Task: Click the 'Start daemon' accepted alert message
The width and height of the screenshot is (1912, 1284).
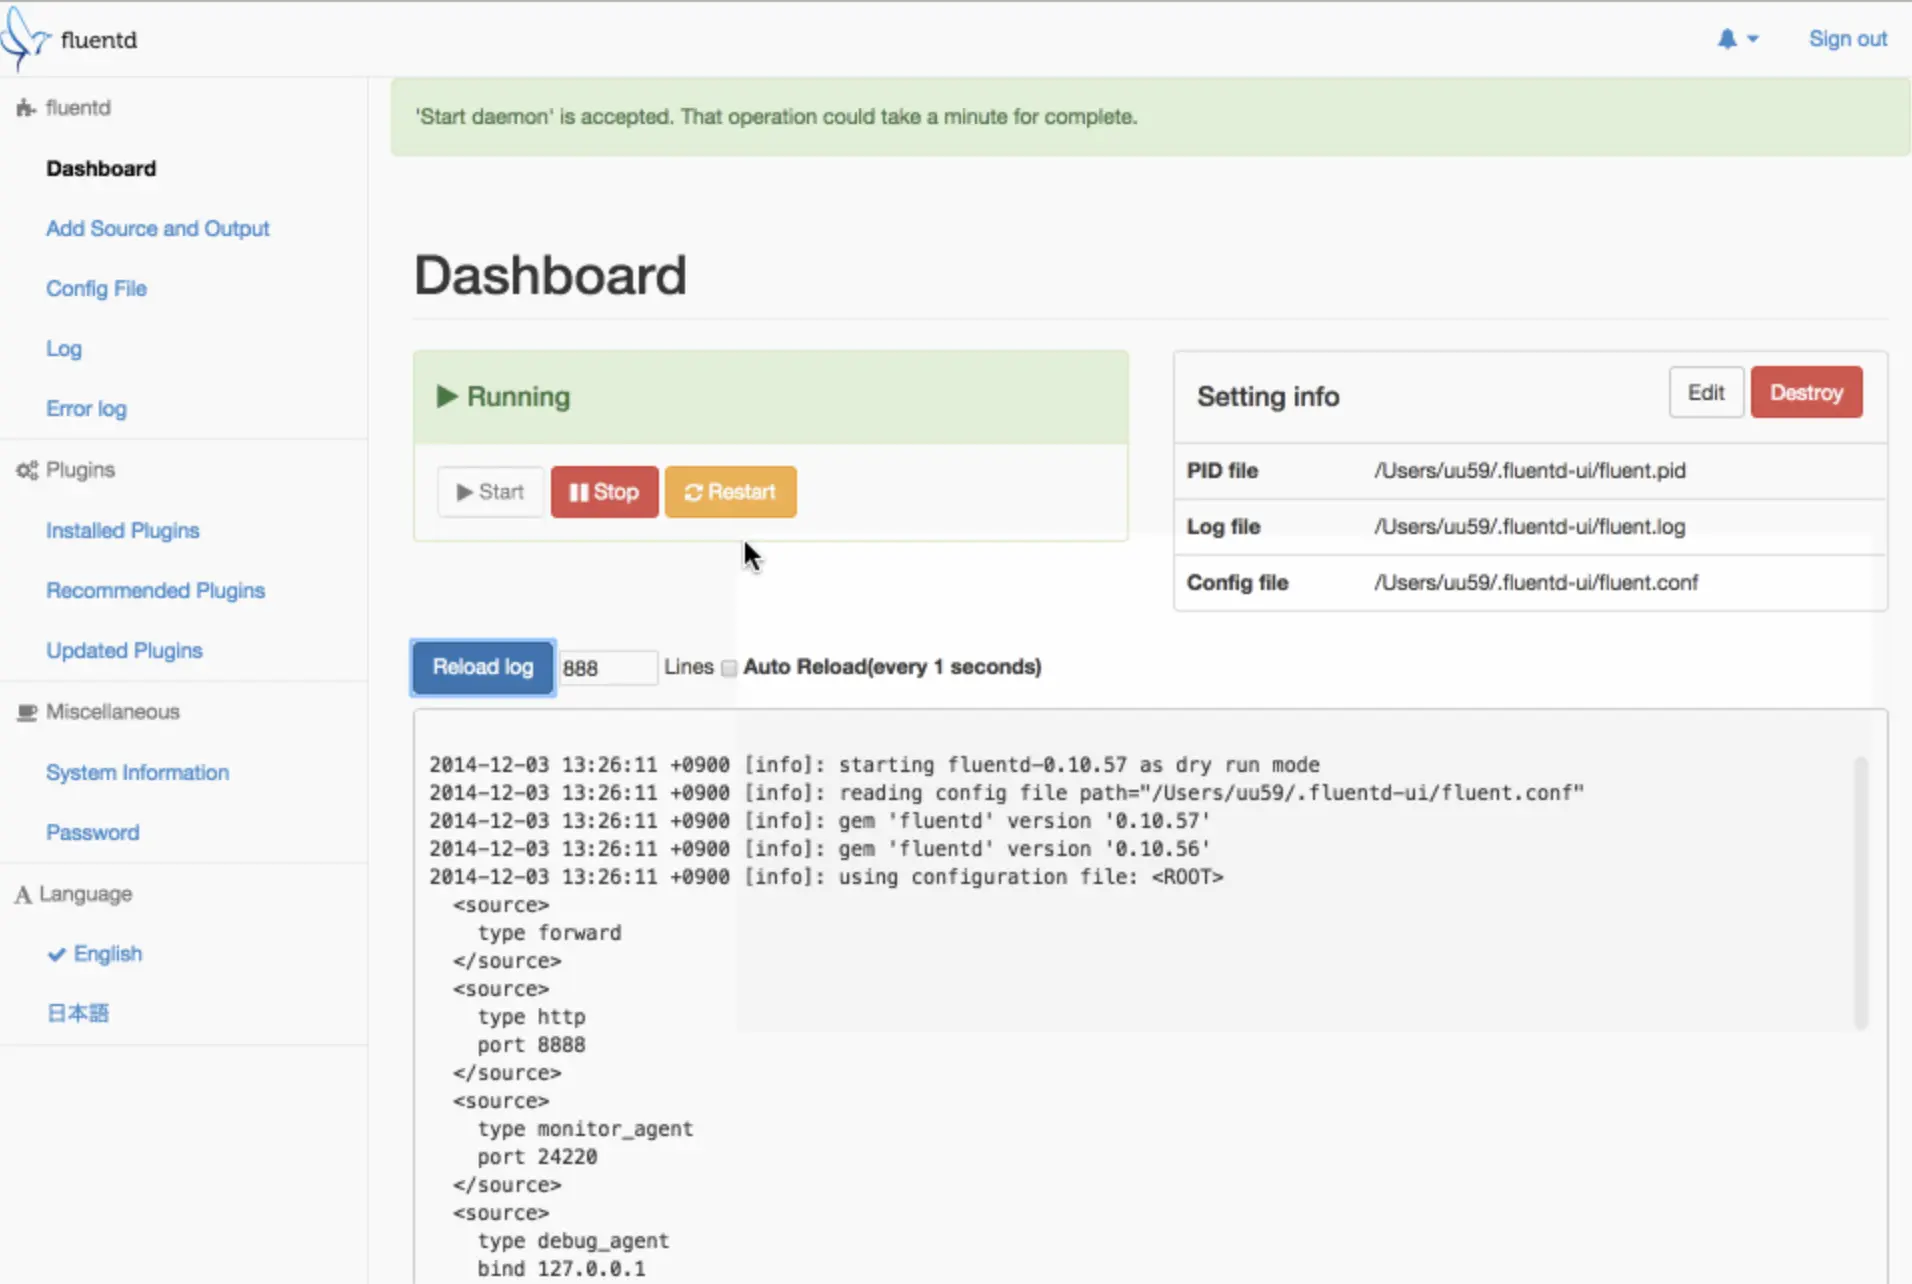Action: (776, 117)
